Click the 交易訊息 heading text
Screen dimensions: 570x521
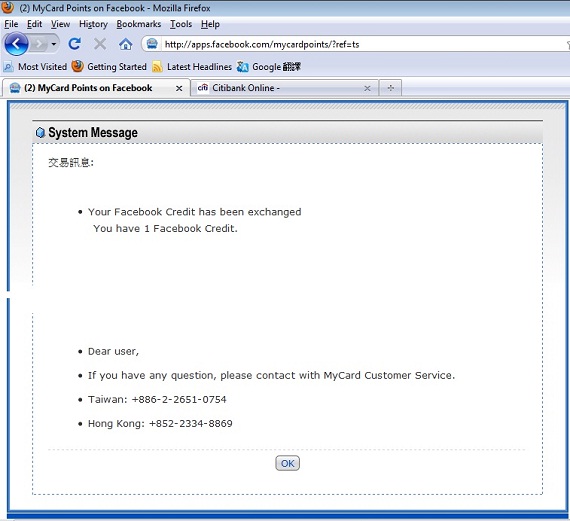pos(71,163)
